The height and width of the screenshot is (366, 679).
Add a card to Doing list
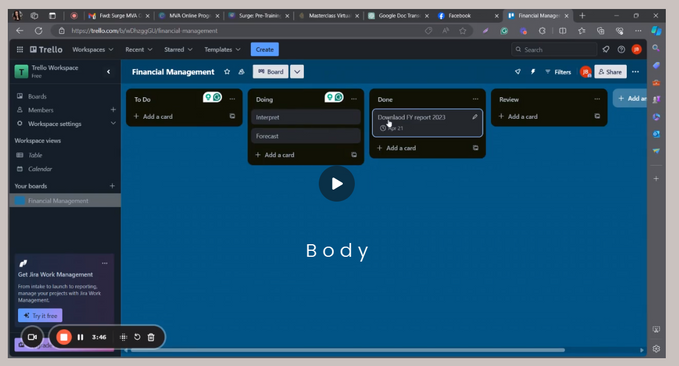[x=275, y=155]
